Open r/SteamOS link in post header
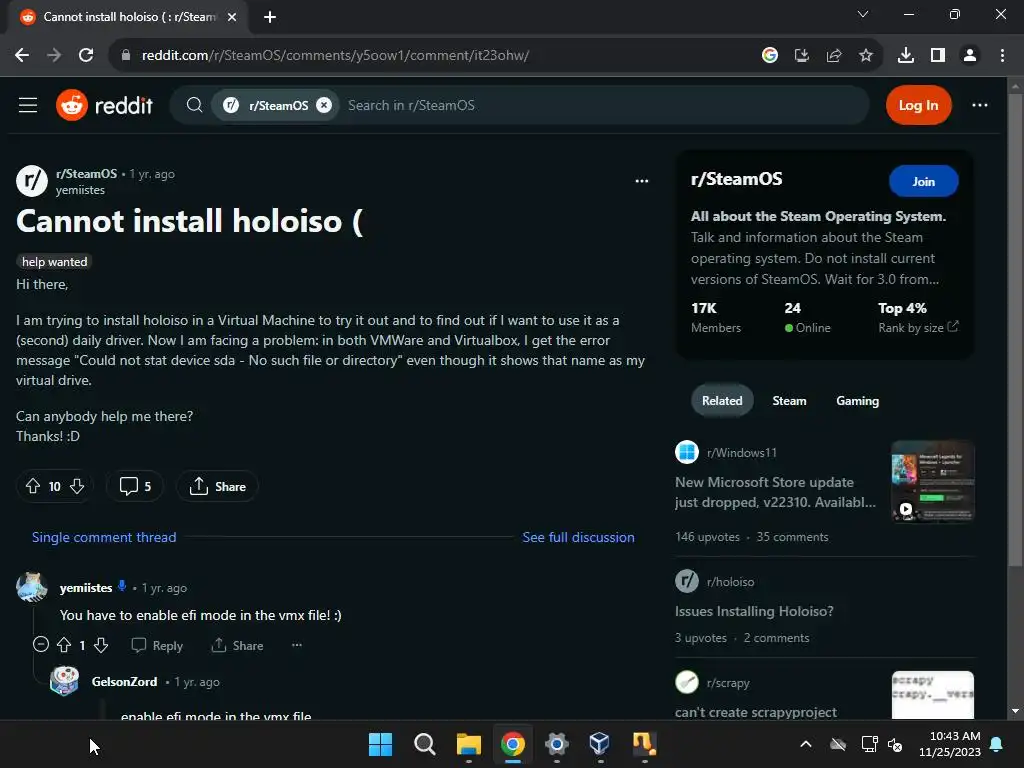The image size is (1024, 768). (86, 174)
